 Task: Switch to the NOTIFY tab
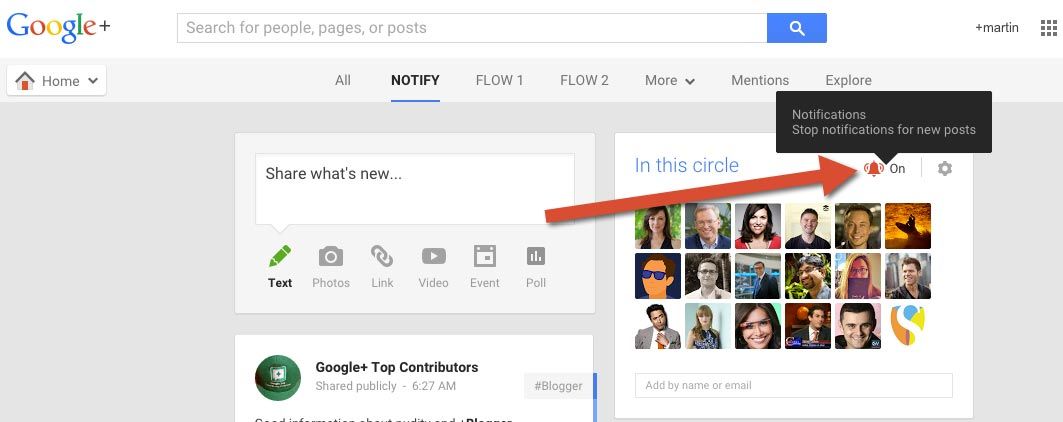coord(416,80)
